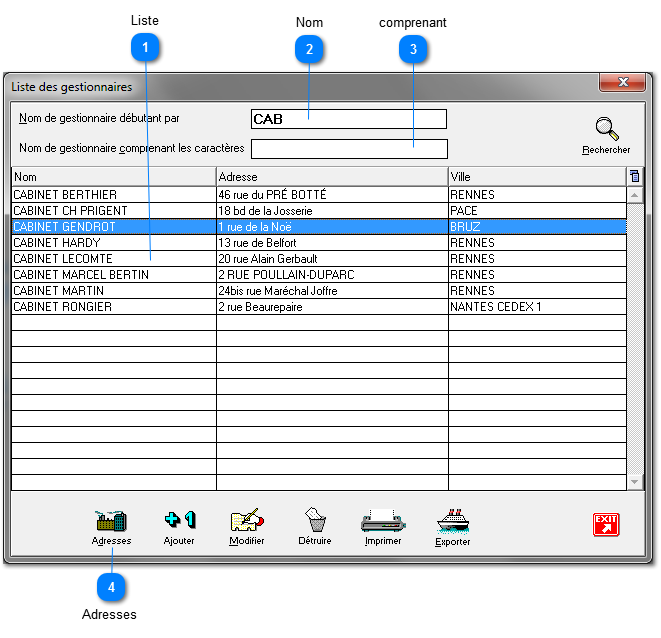The height and width of the screenshot is (638, 661).
Task: Focus the 'comprenant les caractères' input field
Action: tap(348, 149)
